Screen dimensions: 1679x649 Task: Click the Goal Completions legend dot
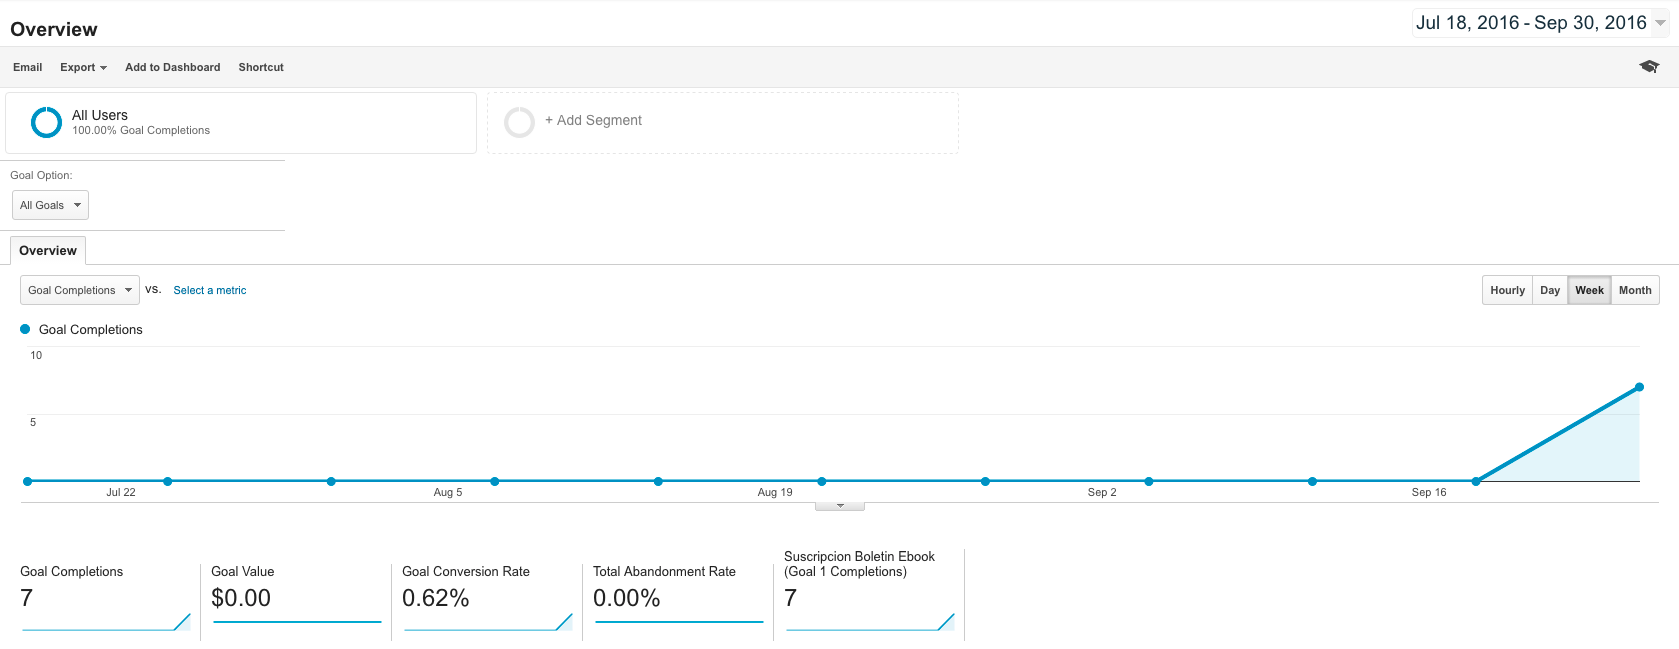(x=25, y=329)
